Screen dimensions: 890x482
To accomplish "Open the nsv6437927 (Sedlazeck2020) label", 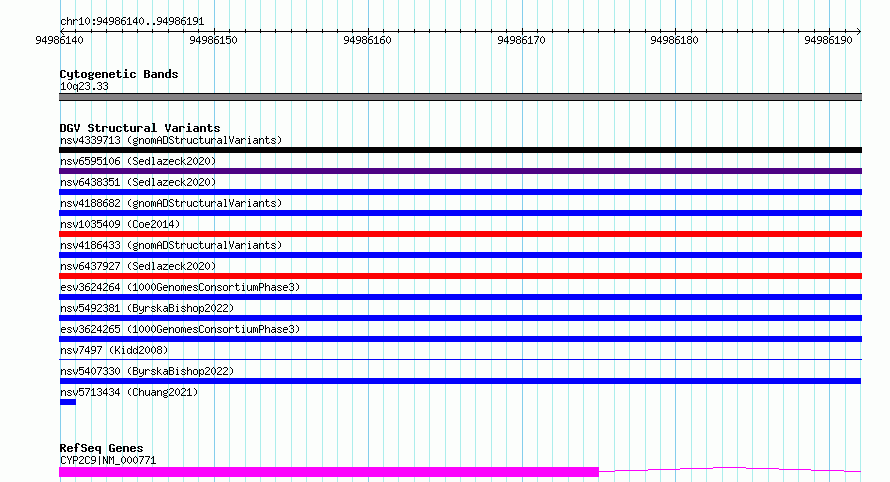I will click(x=138, y=266).
